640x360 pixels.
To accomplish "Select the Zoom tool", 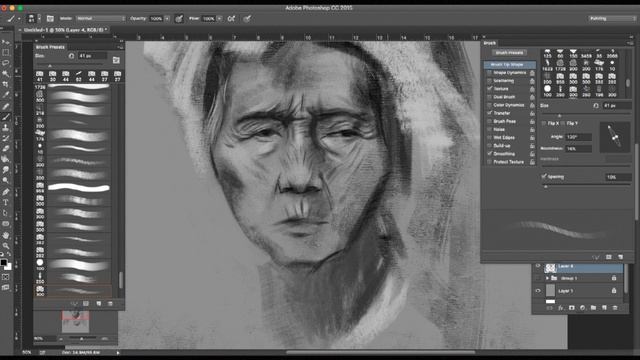I will tap(5, 246).
